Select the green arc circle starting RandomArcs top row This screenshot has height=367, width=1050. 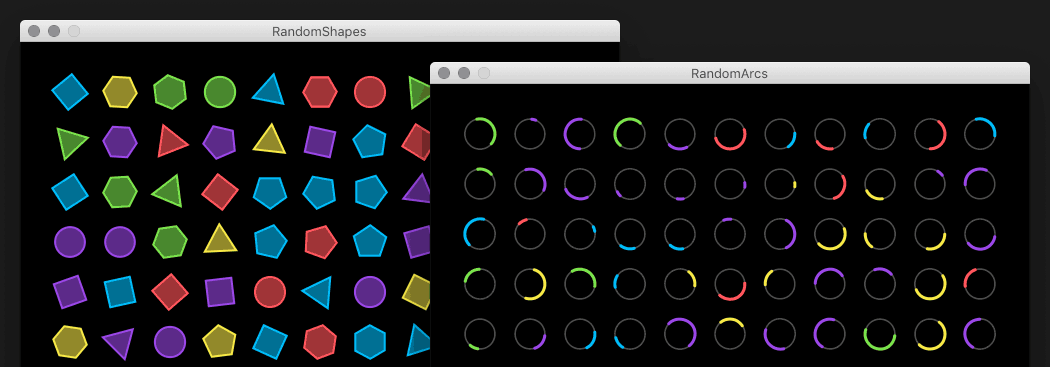[x=480, y=133]
